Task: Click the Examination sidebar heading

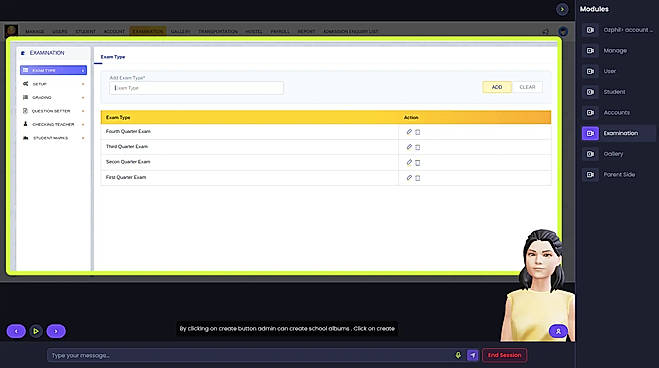Action: [47, 53]
